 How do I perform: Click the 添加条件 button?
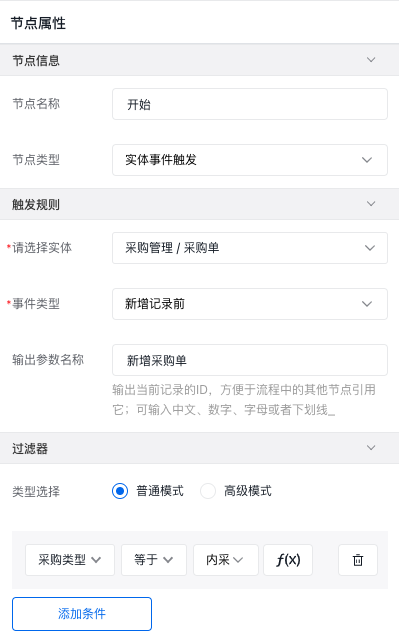click(x=82, y=614)
